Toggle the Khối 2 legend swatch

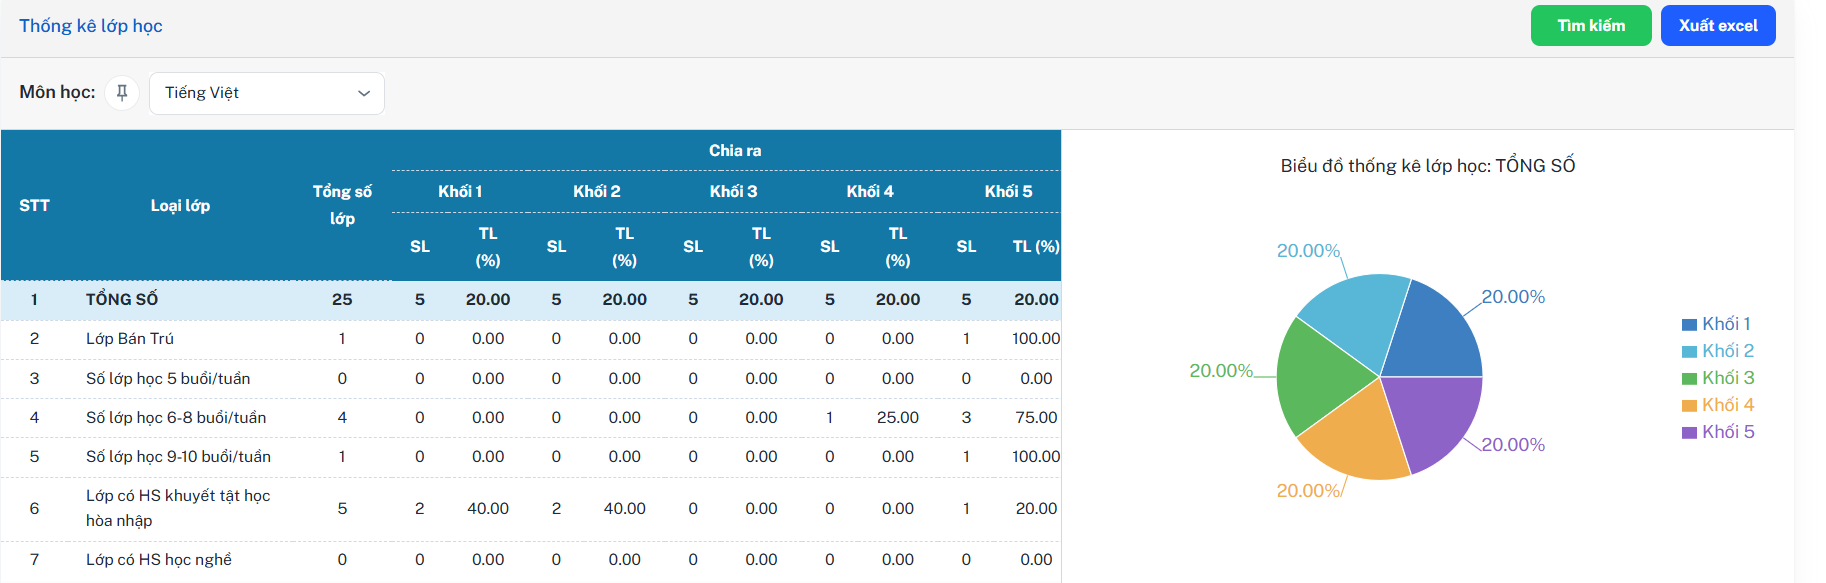[1689, 352]
